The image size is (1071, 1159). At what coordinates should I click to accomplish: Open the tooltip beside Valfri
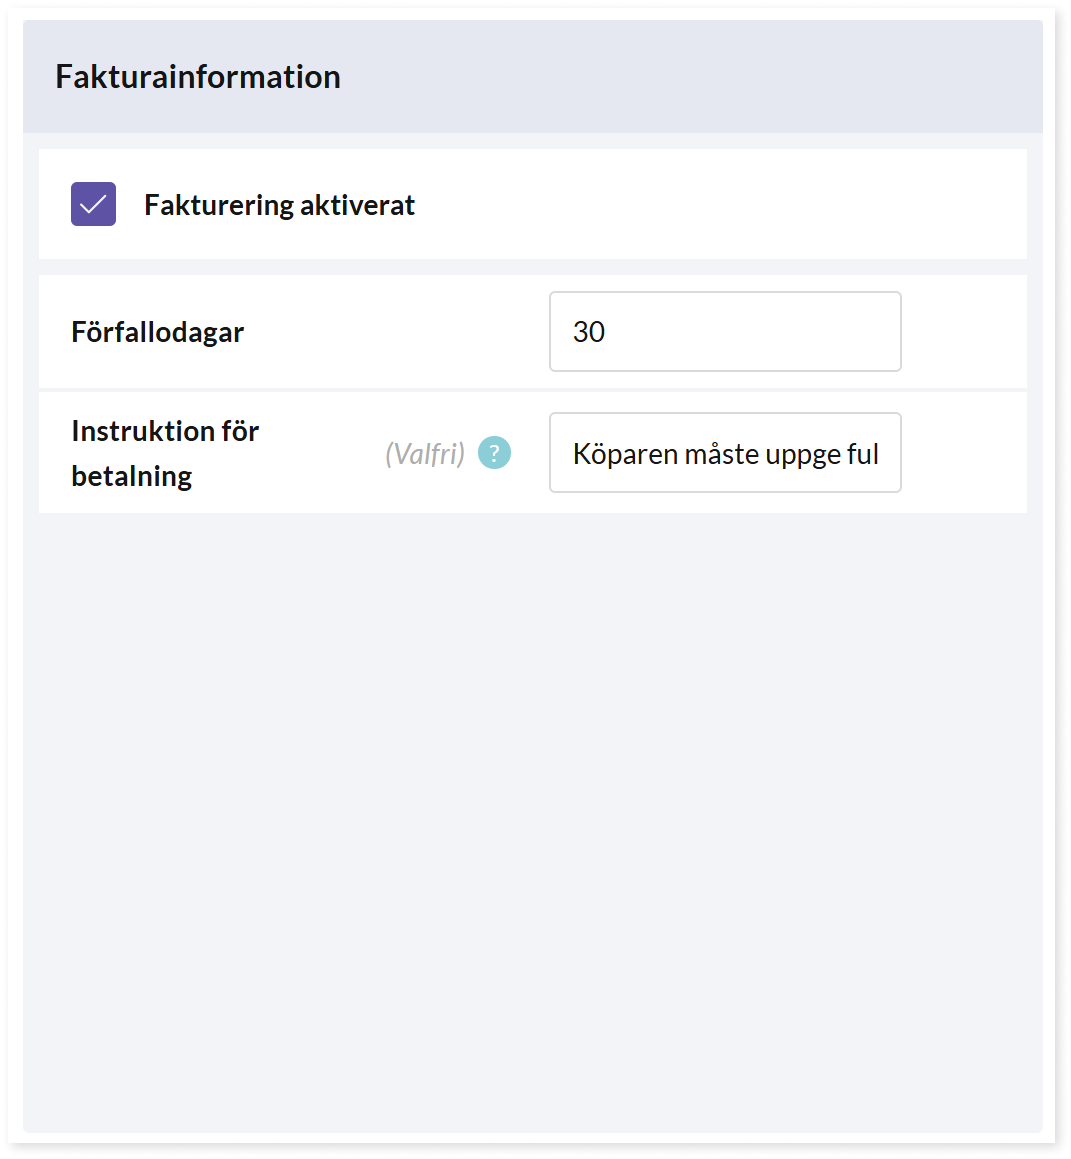coord(494,452)
